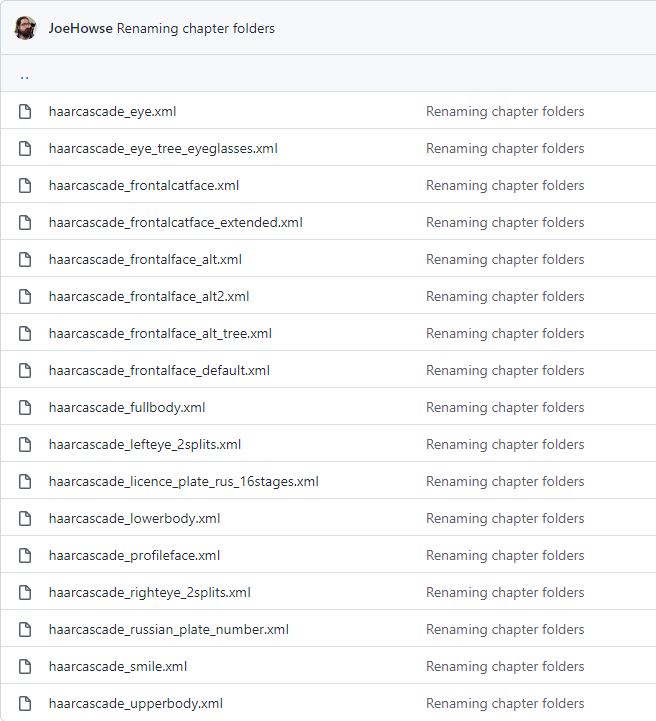The width and height of the screenshot is (656, 721).
Task: Open commit message in haarcascade_frontalface_alt.xml row
Action: point(505,259)
